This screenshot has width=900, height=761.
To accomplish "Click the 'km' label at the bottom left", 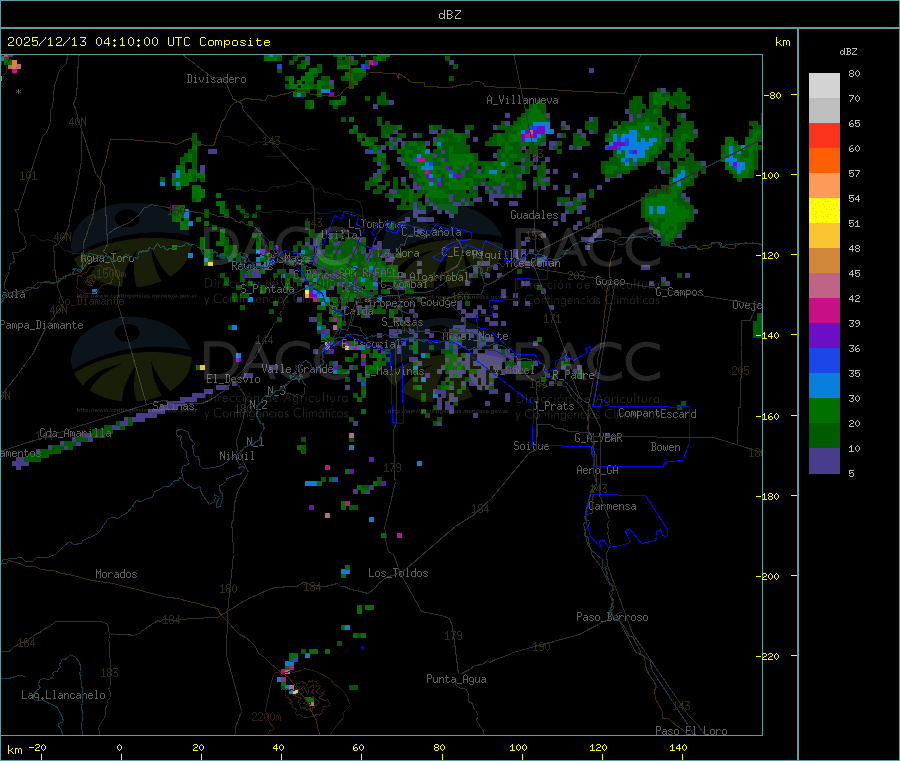I will point(14,750).
